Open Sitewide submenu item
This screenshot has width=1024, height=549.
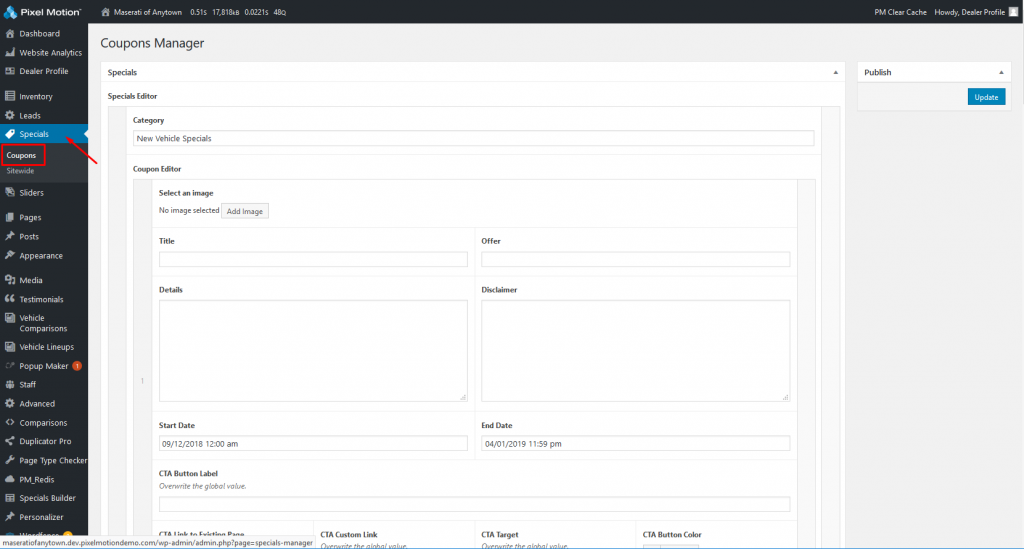(20, 171)
